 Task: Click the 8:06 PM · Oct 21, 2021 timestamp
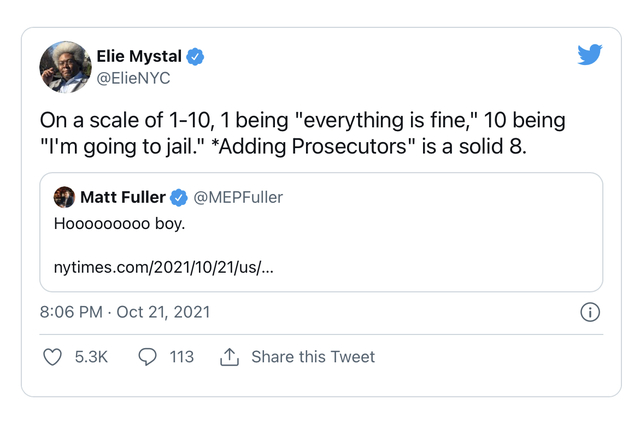coord(125,312)
